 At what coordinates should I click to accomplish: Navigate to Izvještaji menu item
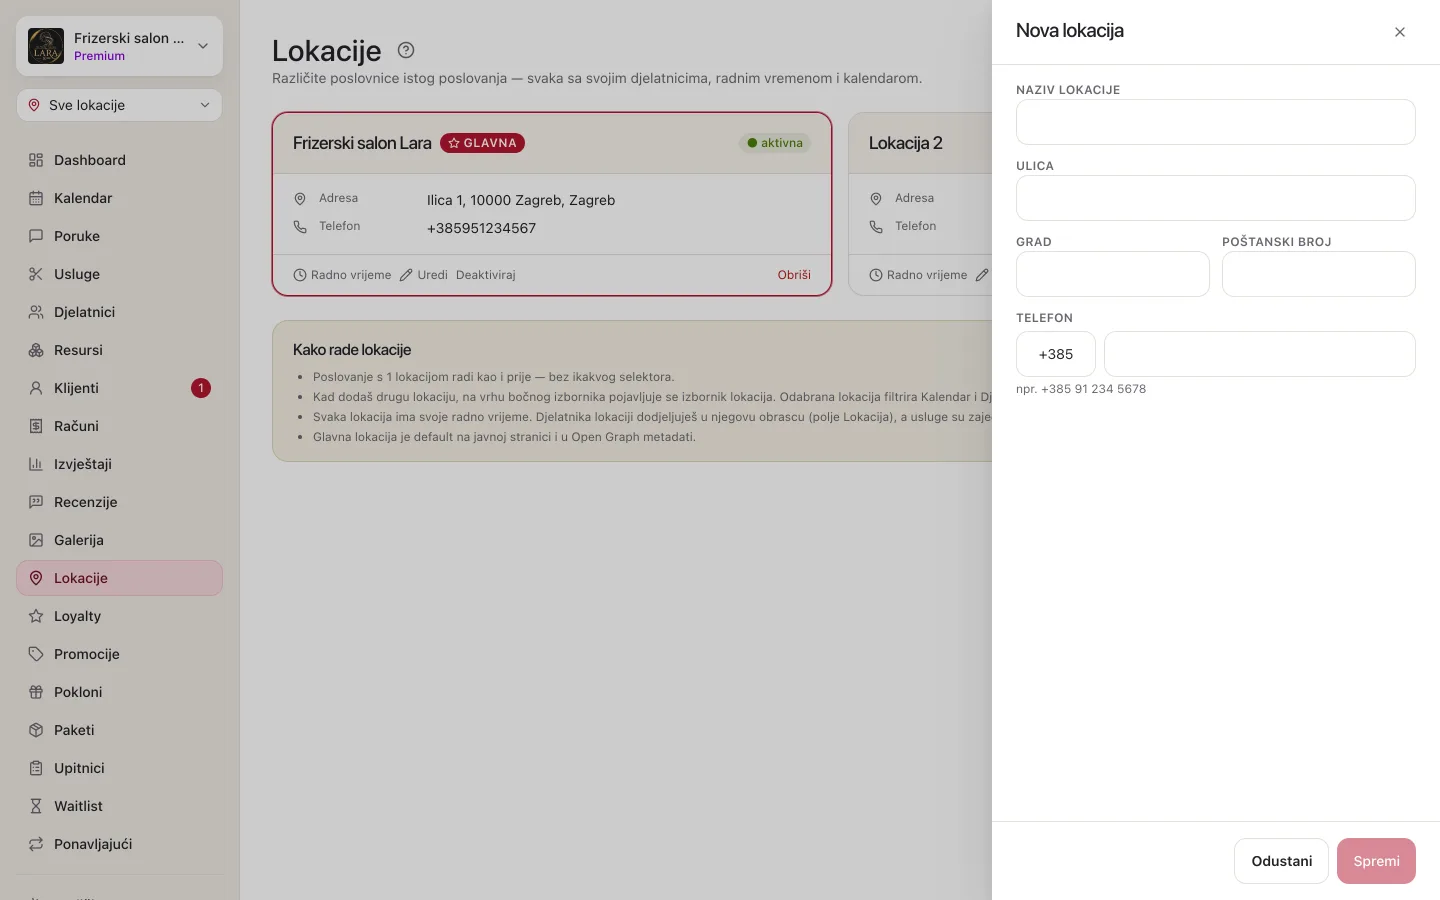point(119,464)
